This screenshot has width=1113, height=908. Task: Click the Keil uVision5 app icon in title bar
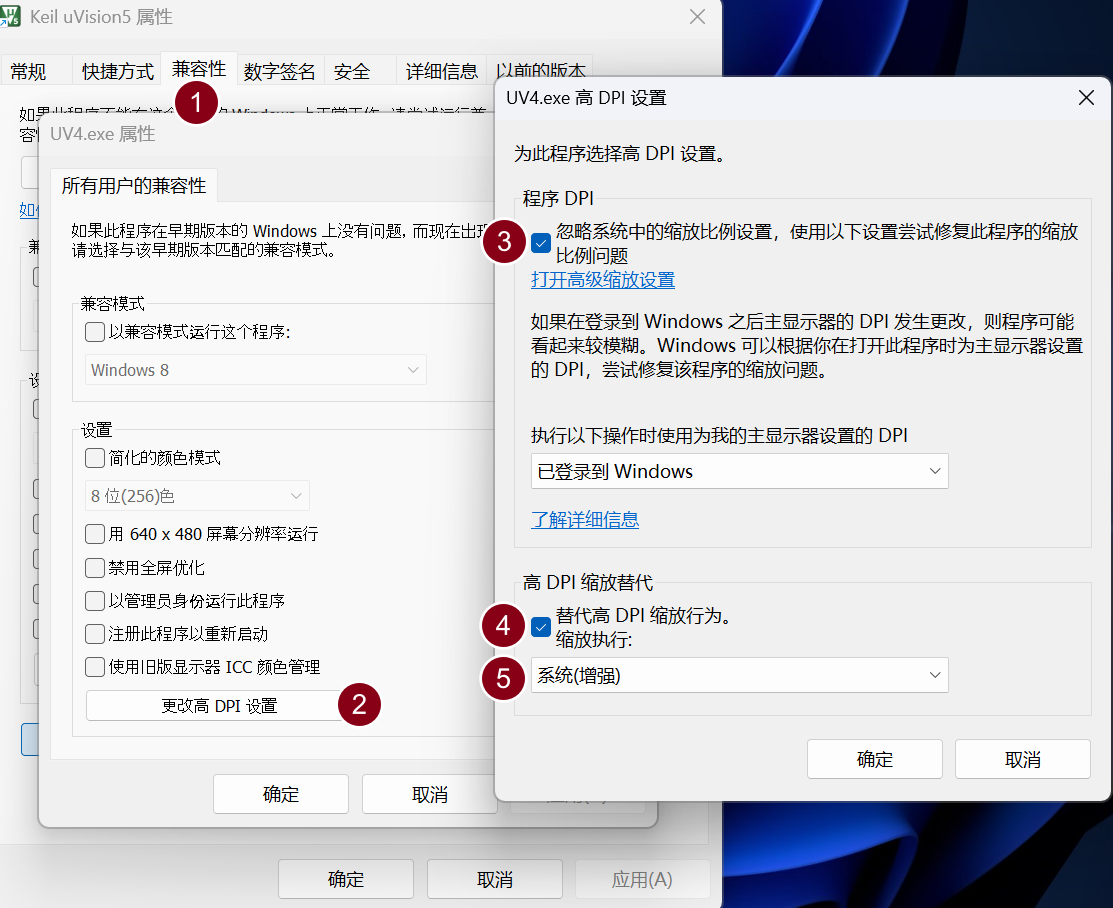pos(10,16)
